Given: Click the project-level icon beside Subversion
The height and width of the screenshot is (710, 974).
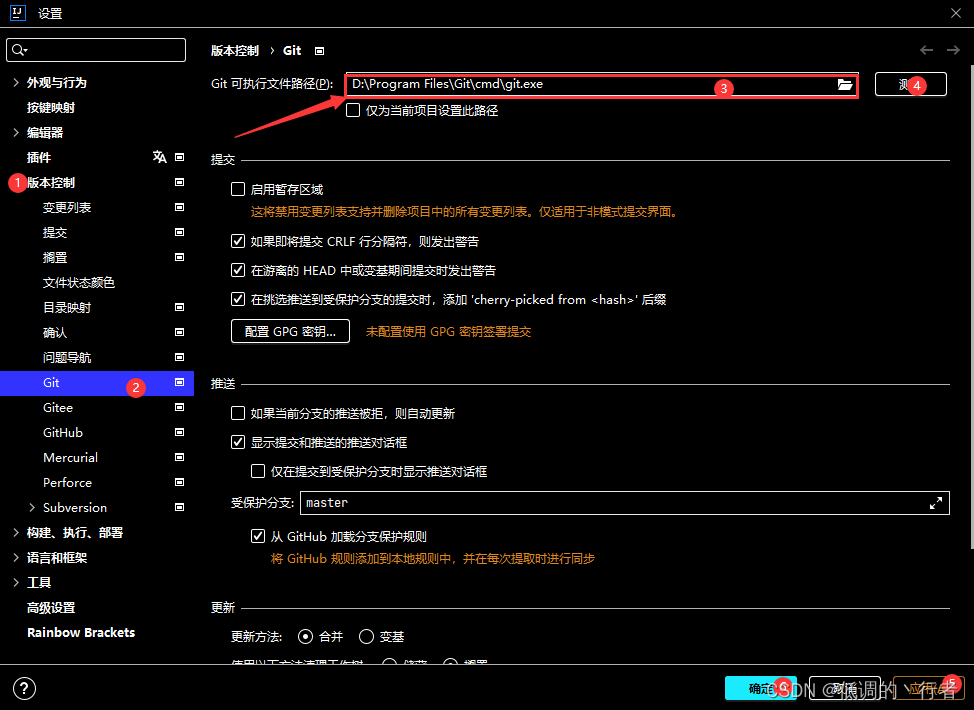Looking at the screenshot, I should [x=180, y=507].
